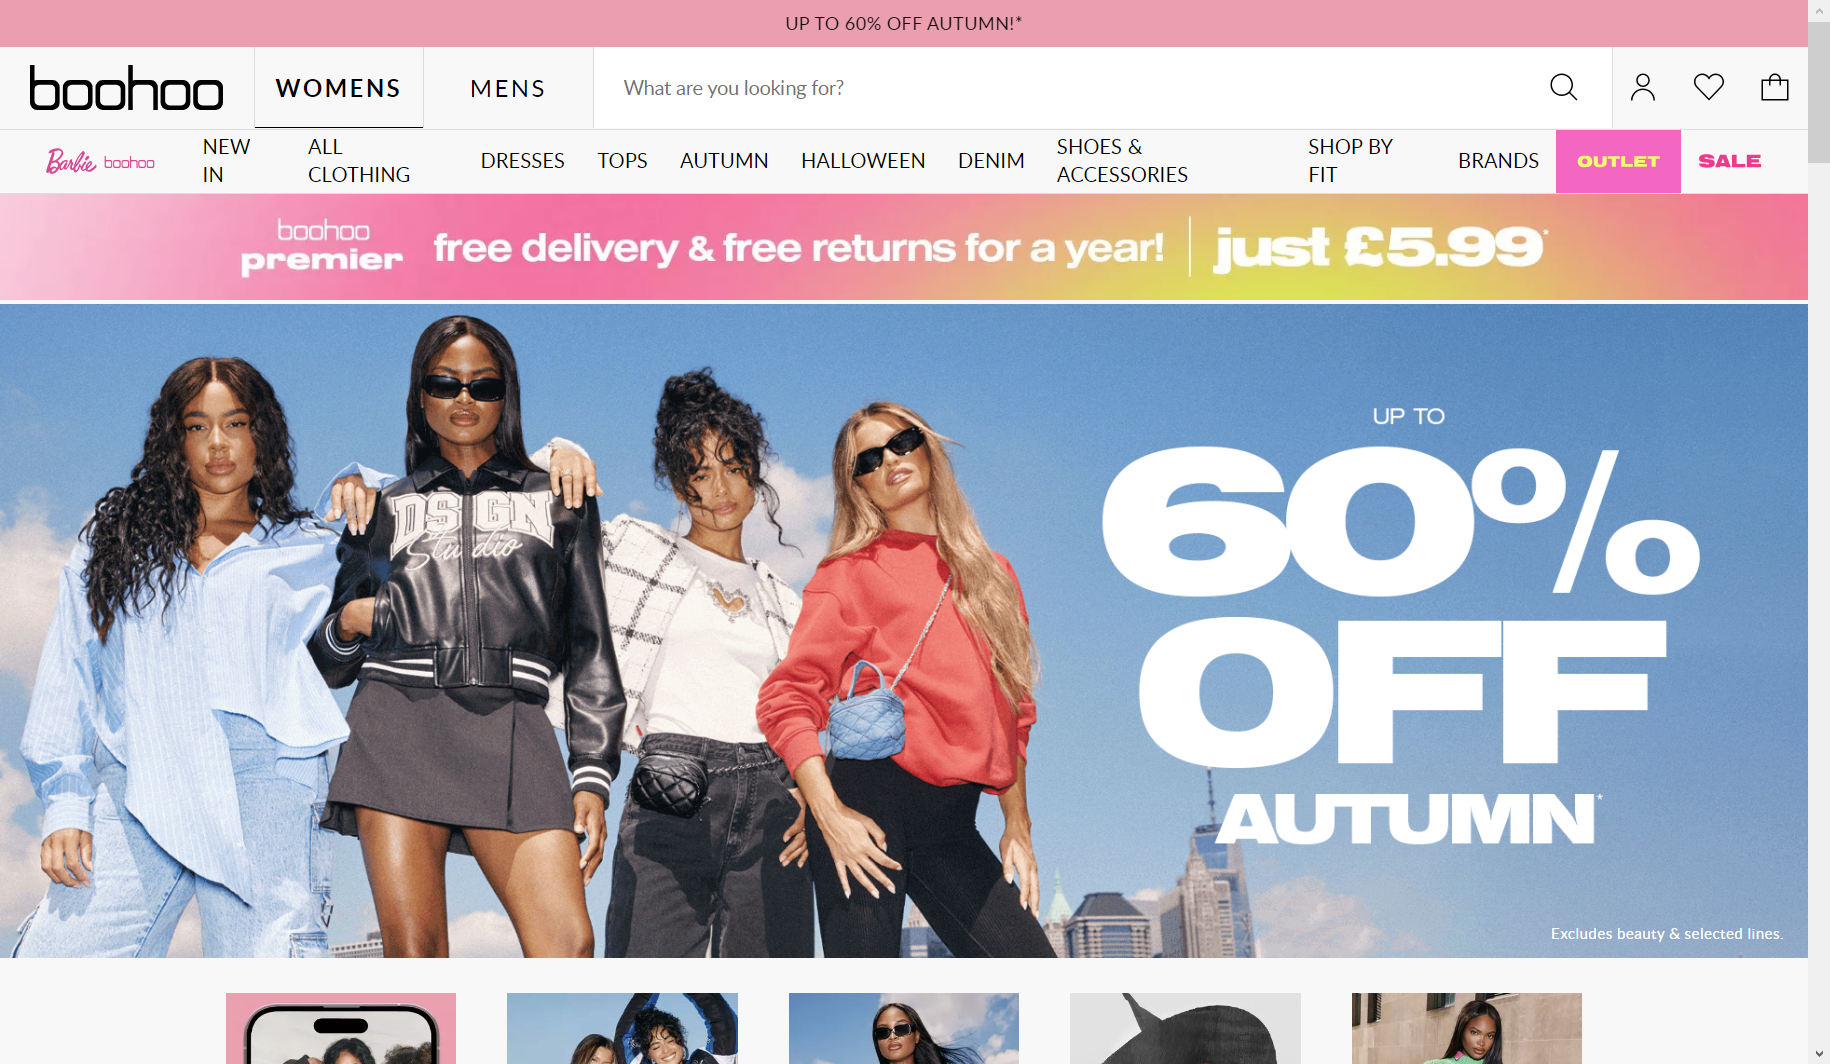Go to the HALLOWEEN category
Image resolution: width=1830 pixels, height=1064 pixels.
coord(863,161)
